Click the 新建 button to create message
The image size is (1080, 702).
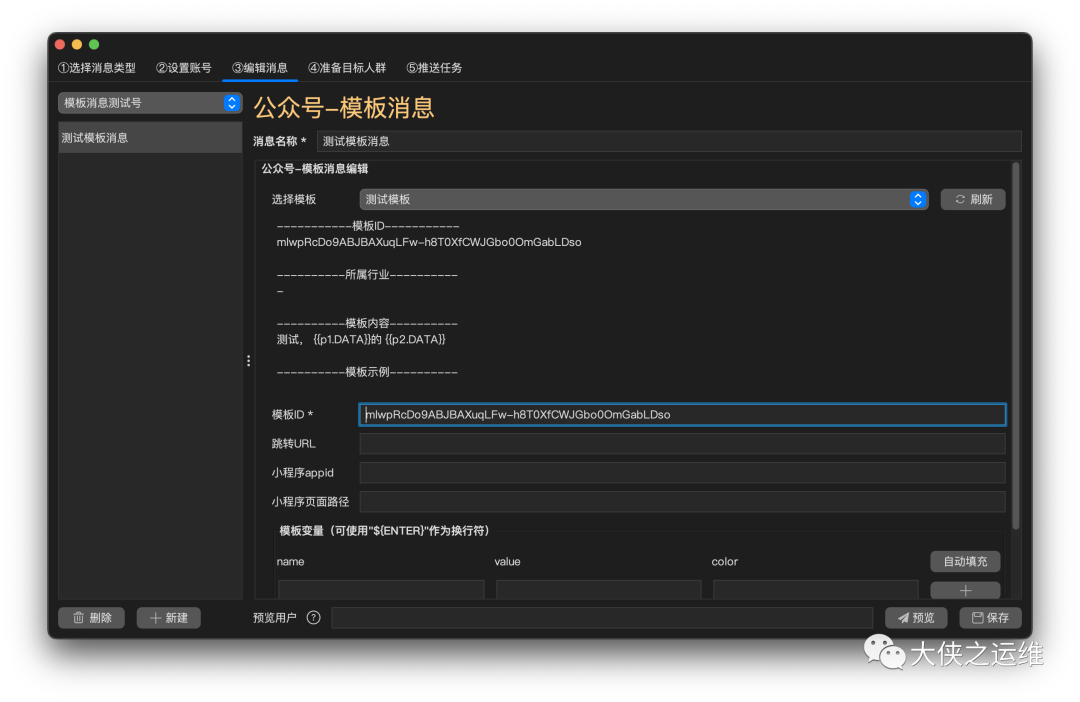coord(169,618)
